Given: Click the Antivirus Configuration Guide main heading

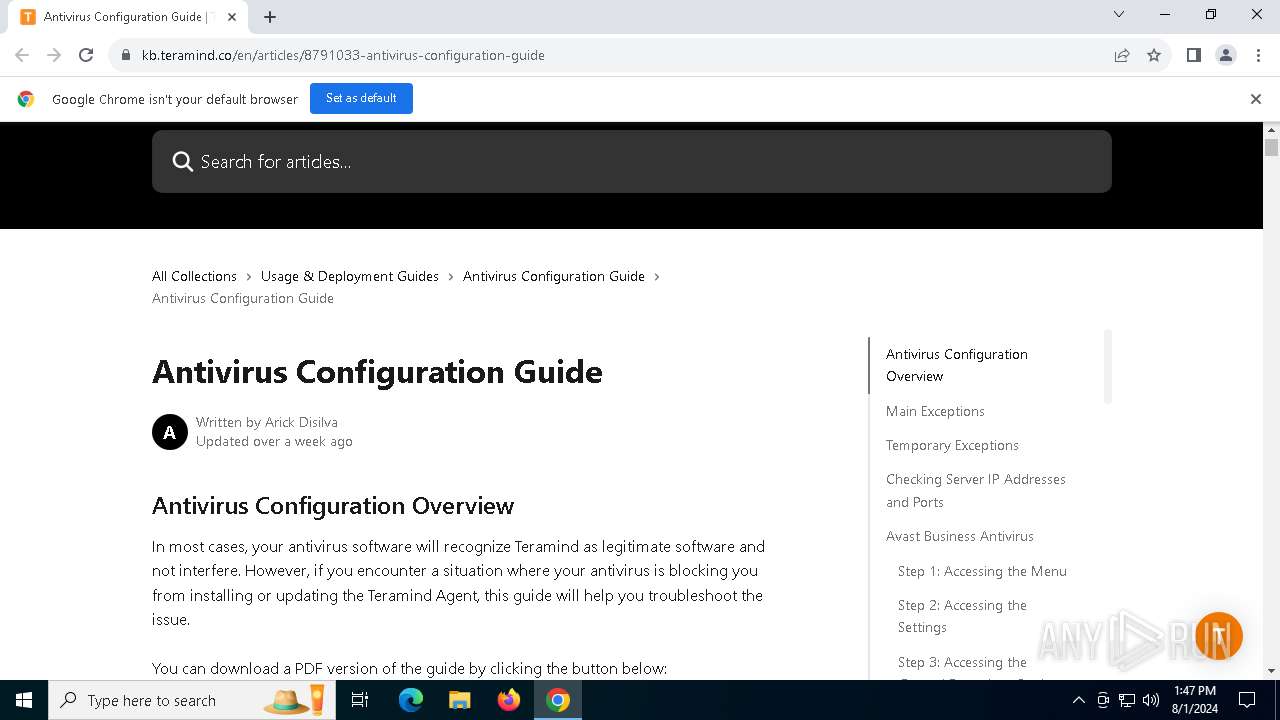Looking at the screenshot, I should point(377,372).
